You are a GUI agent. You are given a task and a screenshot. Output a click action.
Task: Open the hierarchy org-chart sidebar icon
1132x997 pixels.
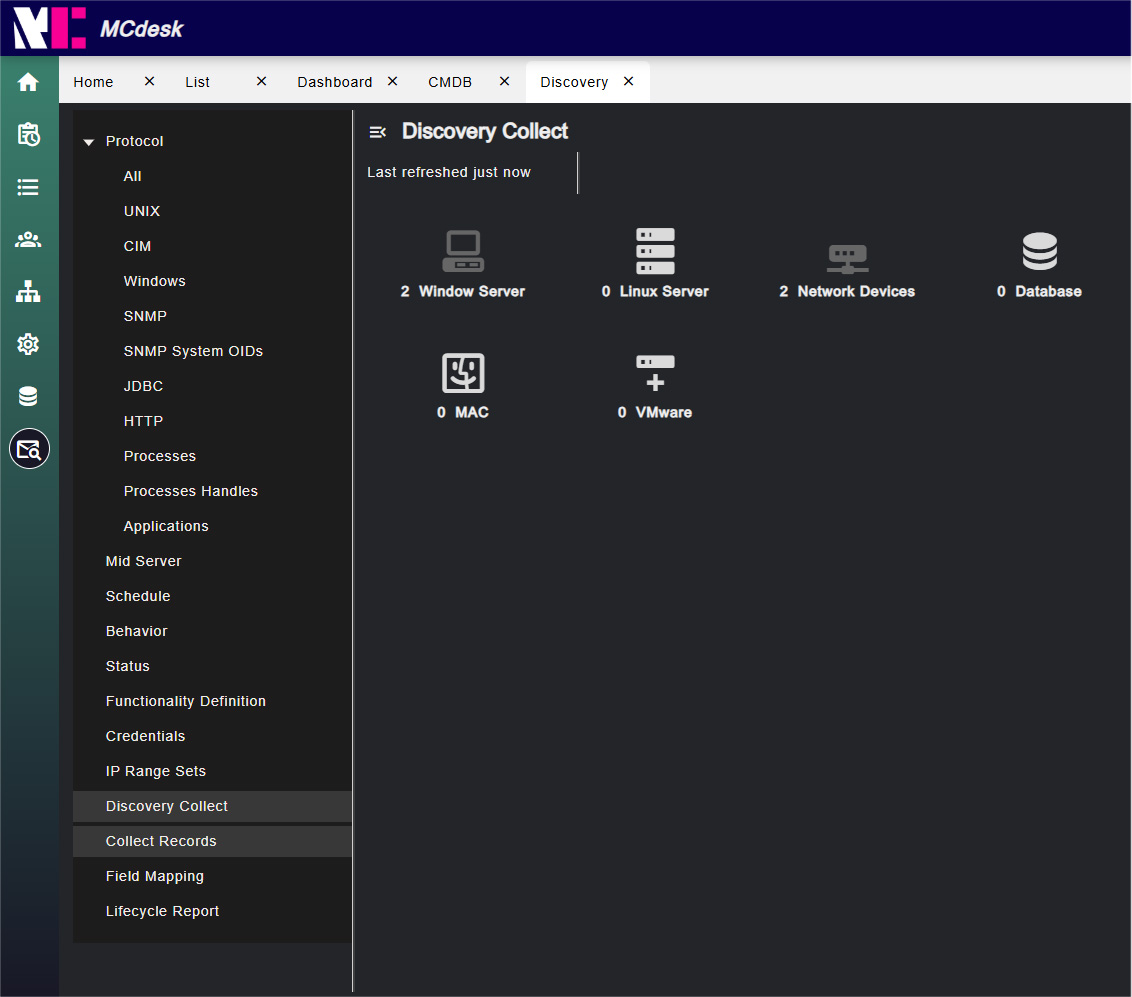[x=28, y=292]
